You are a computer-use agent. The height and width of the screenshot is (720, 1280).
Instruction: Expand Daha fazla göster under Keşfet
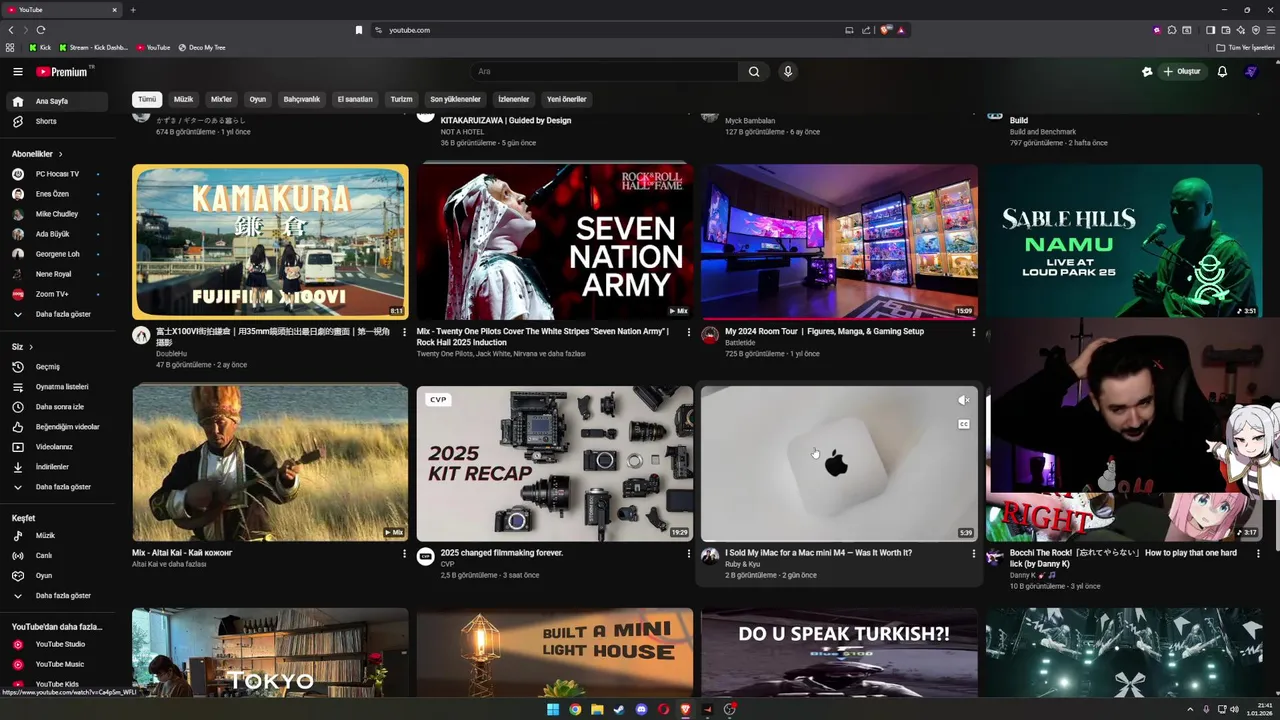(x=57, y=596)
